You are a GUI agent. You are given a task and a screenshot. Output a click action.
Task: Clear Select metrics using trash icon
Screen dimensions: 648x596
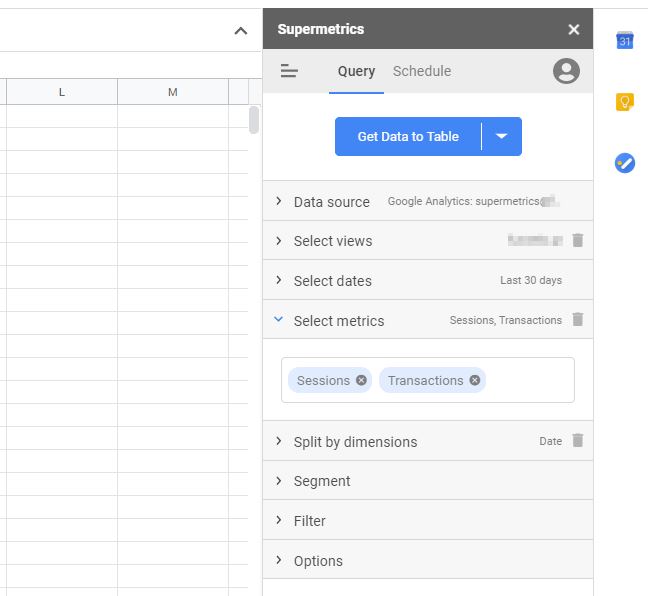(x=577, y=319)
